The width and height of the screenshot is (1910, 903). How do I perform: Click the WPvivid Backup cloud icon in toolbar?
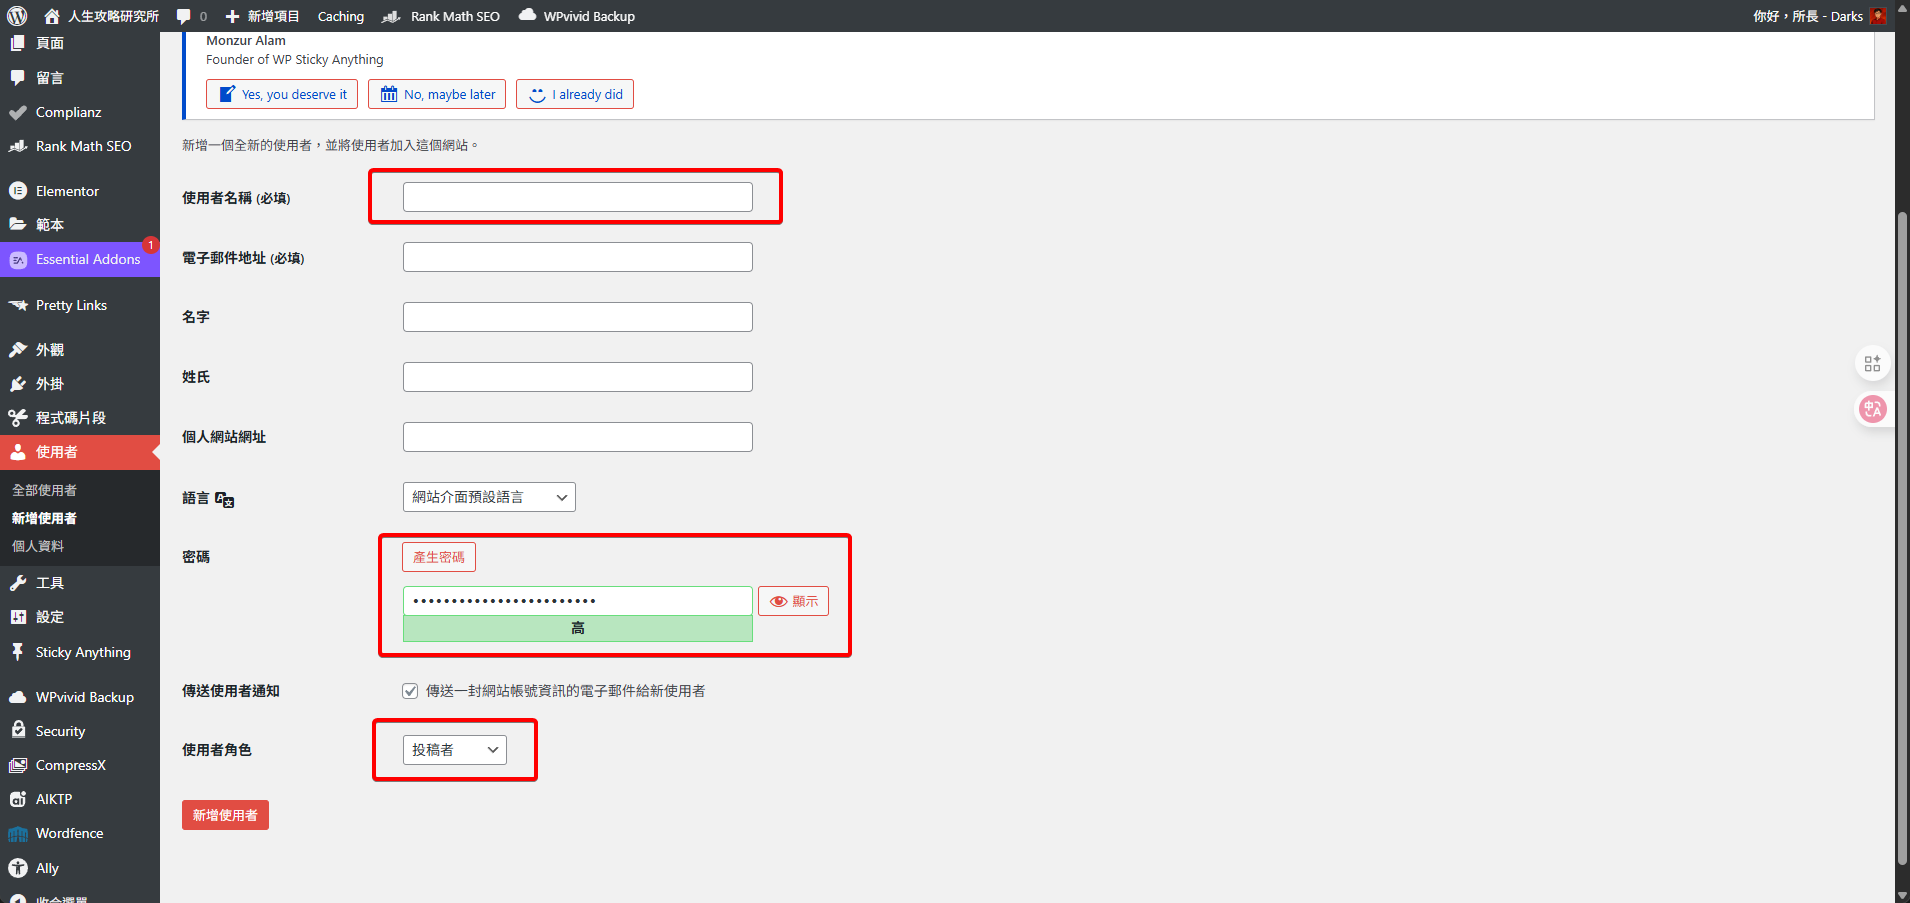527,15
